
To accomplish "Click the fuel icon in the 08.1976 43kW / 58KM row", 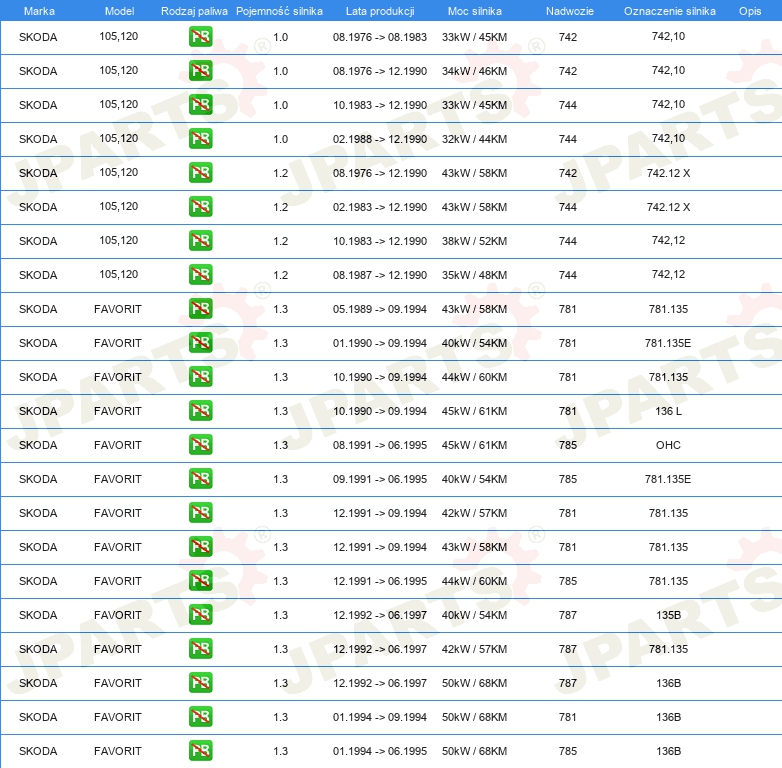I will pos(200,173).
